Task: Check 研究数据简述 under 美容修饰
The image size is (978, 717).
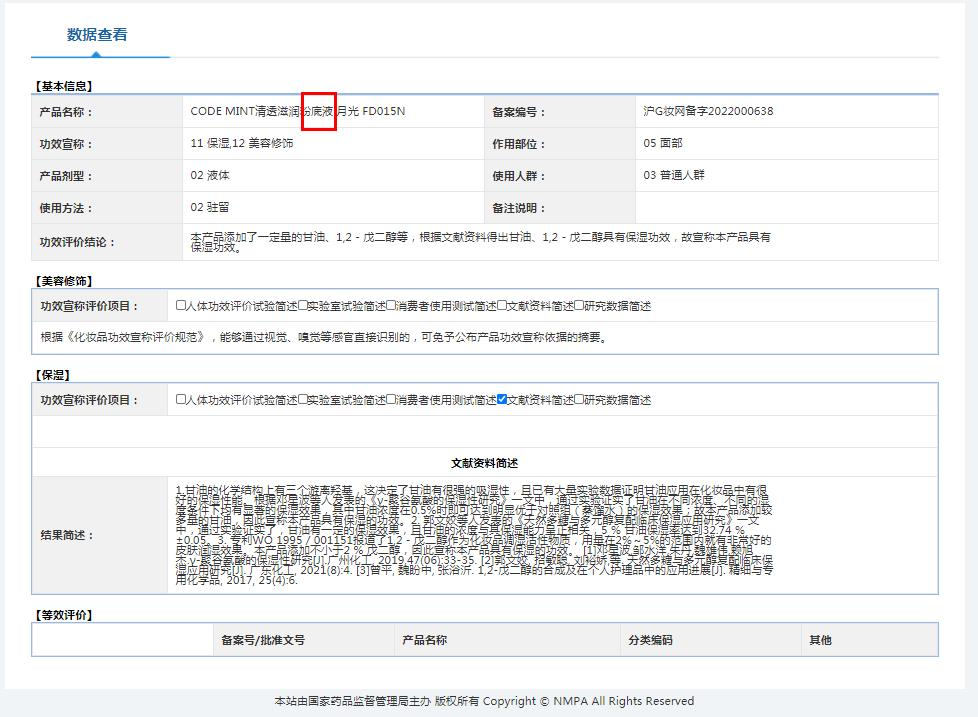Action: (579, 306)
